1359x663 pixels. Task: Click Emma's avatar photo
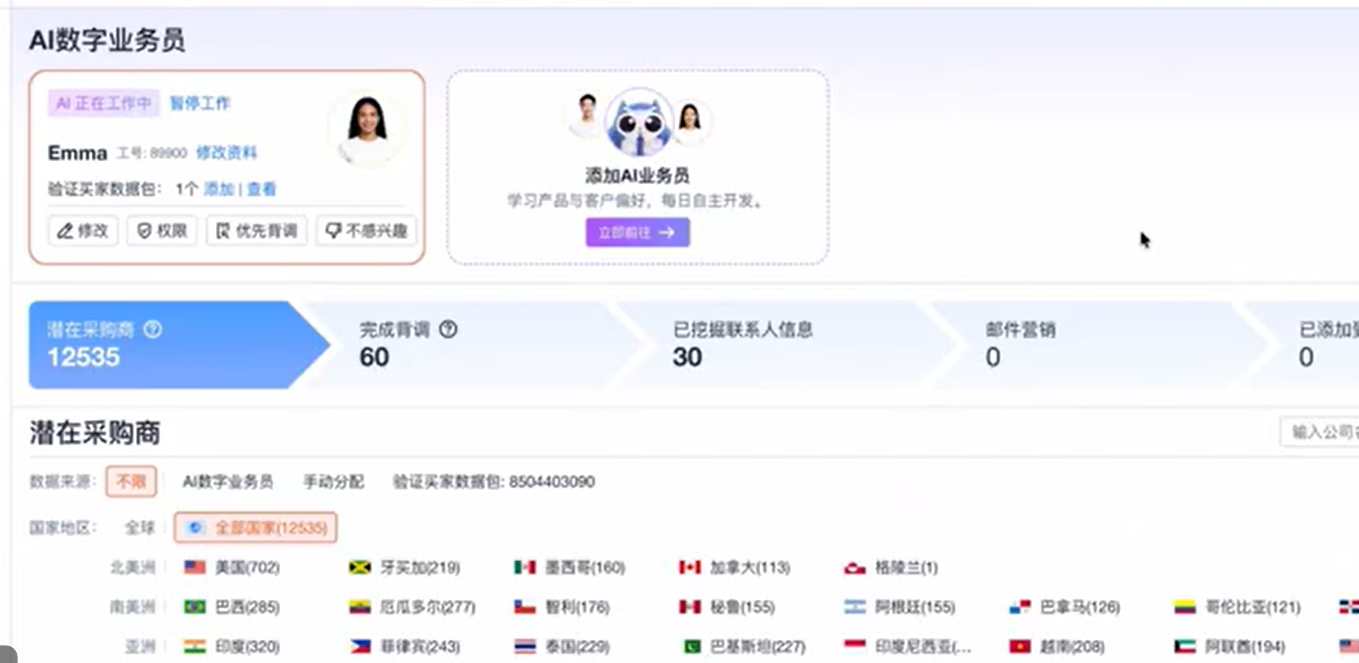367,131
